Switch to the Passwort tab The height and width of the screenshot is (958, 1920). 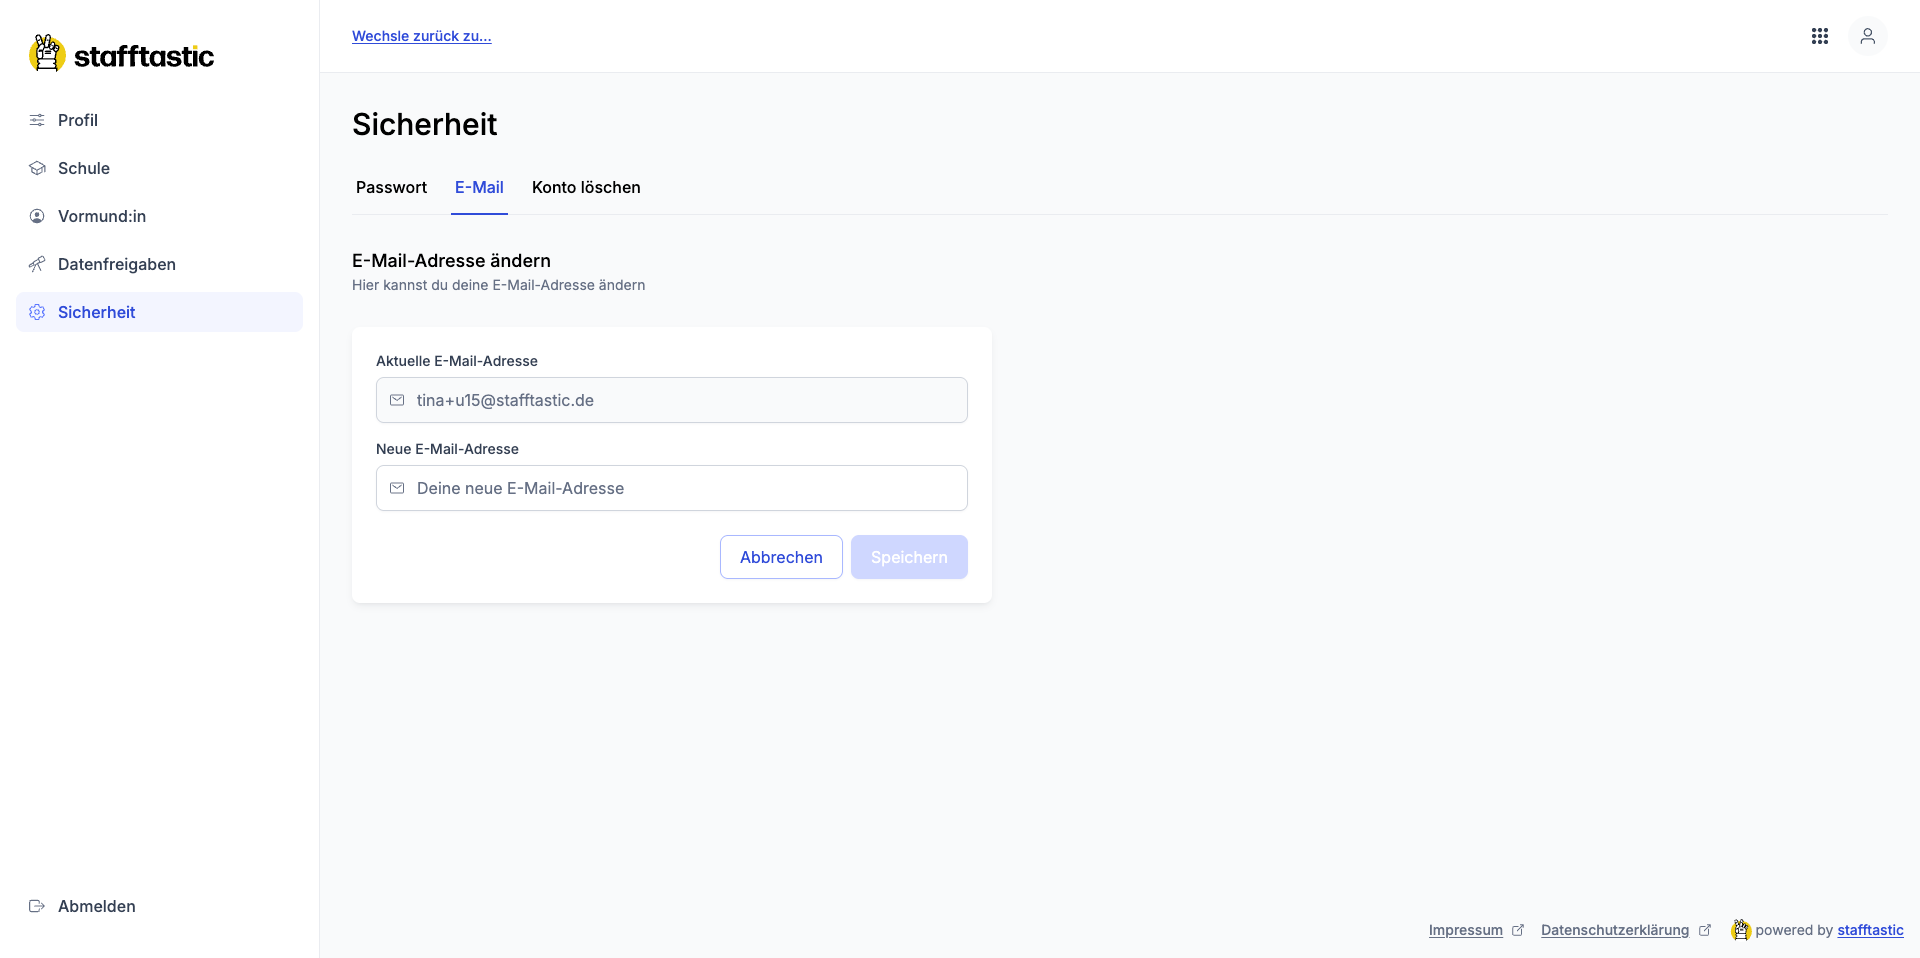tap(390, 188)
